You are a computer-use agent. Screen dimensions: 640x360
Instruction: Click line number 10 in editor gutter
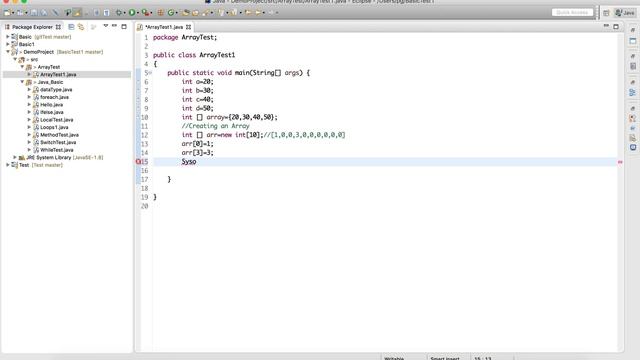pos(144,117)
